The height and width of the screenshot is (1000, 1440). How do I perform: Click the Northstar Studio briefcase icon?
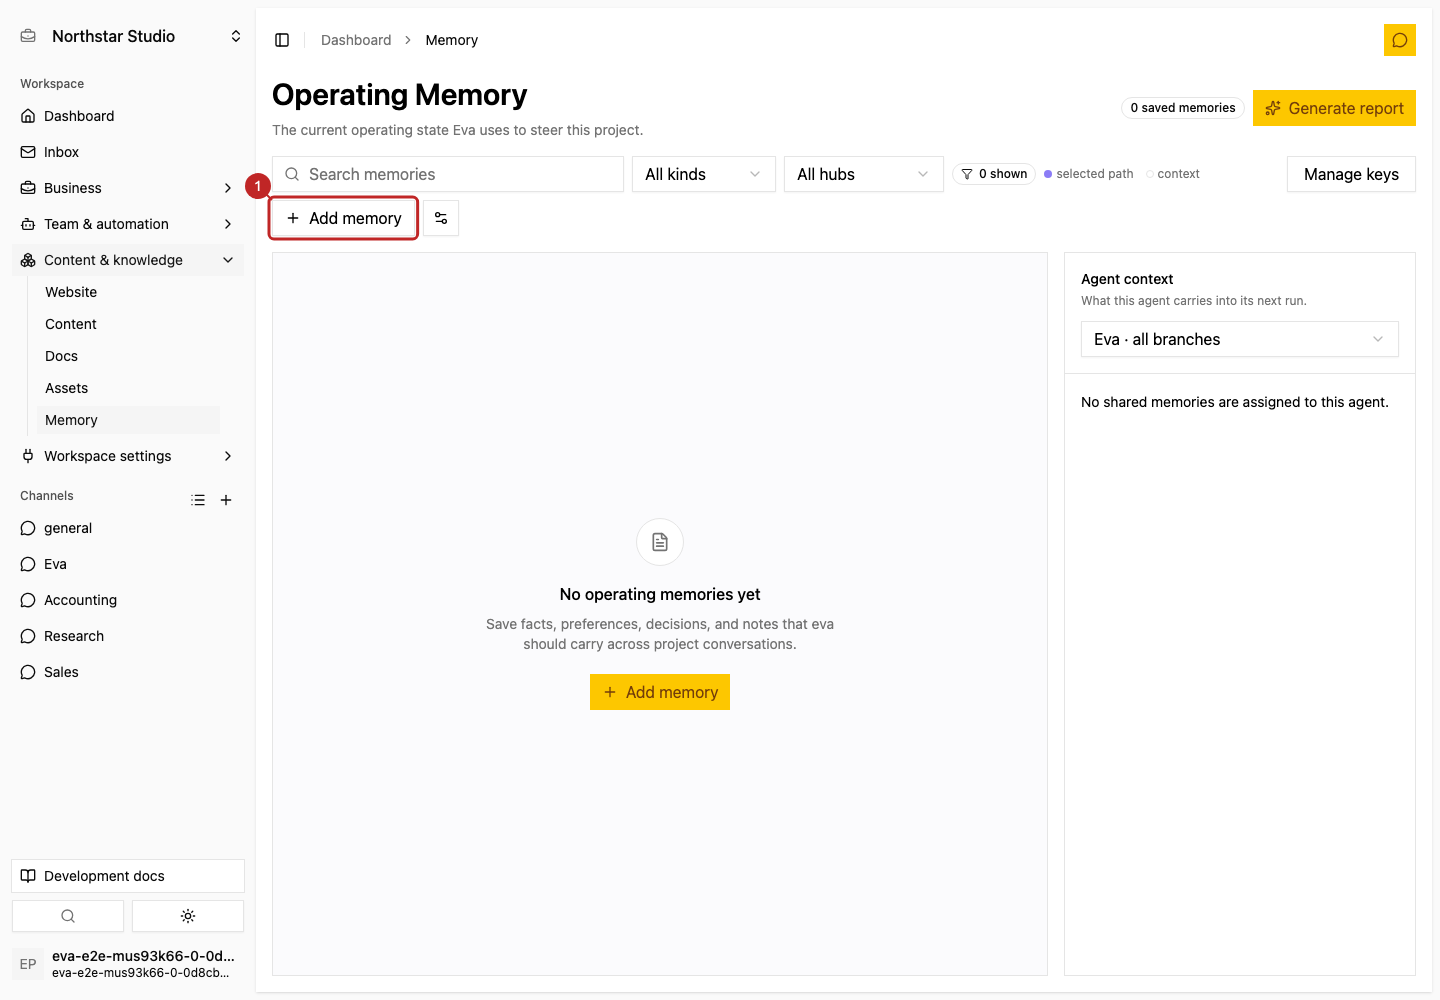click(28, 36)
